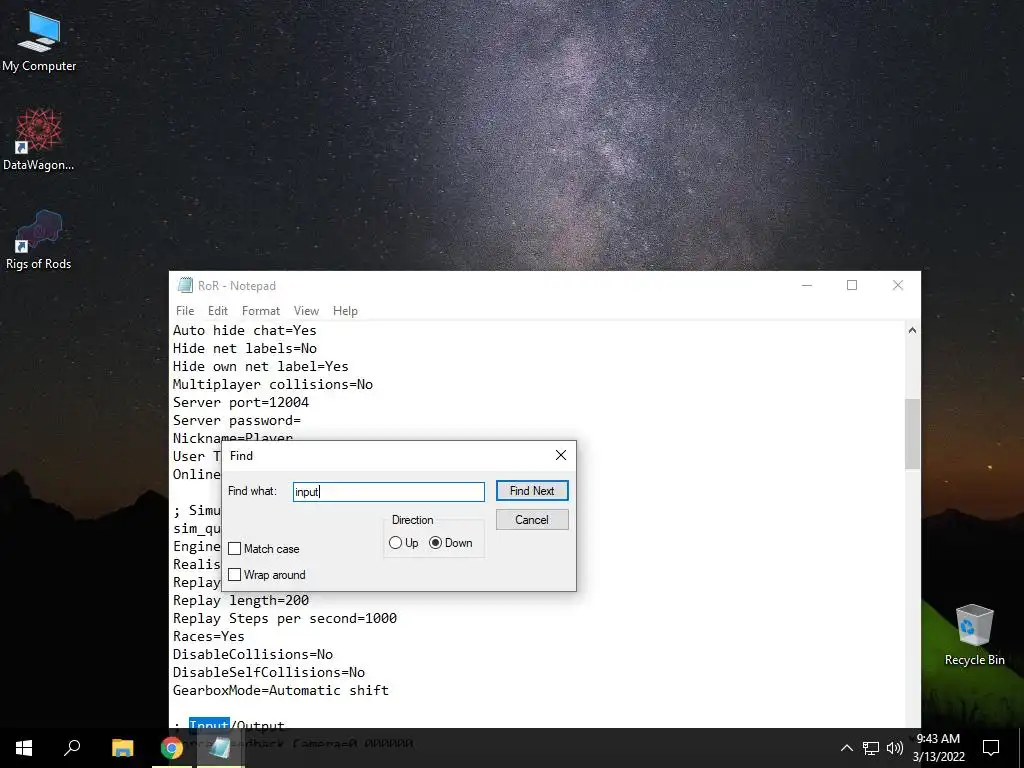Close the Find dialog with X
Viewport: 1024px width, 768px height.
(x=561, y=455)
